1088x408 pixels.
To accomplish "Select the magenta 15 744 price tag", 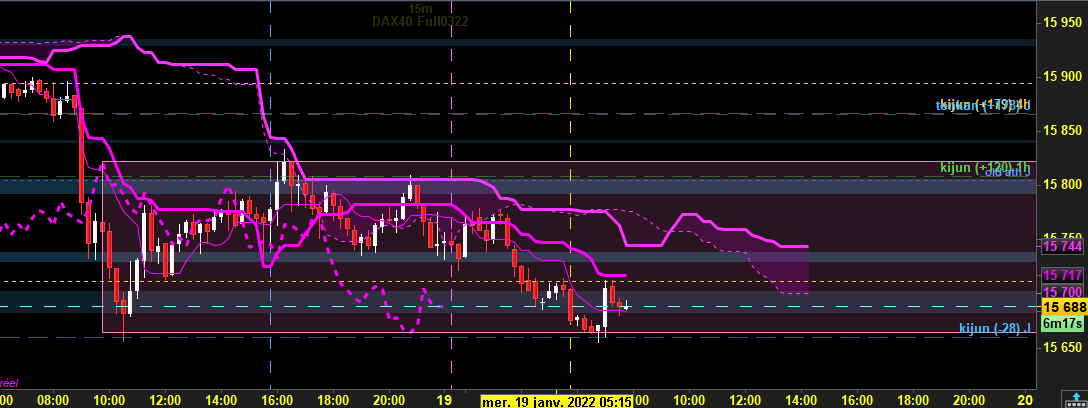I will click(1061, 246).
